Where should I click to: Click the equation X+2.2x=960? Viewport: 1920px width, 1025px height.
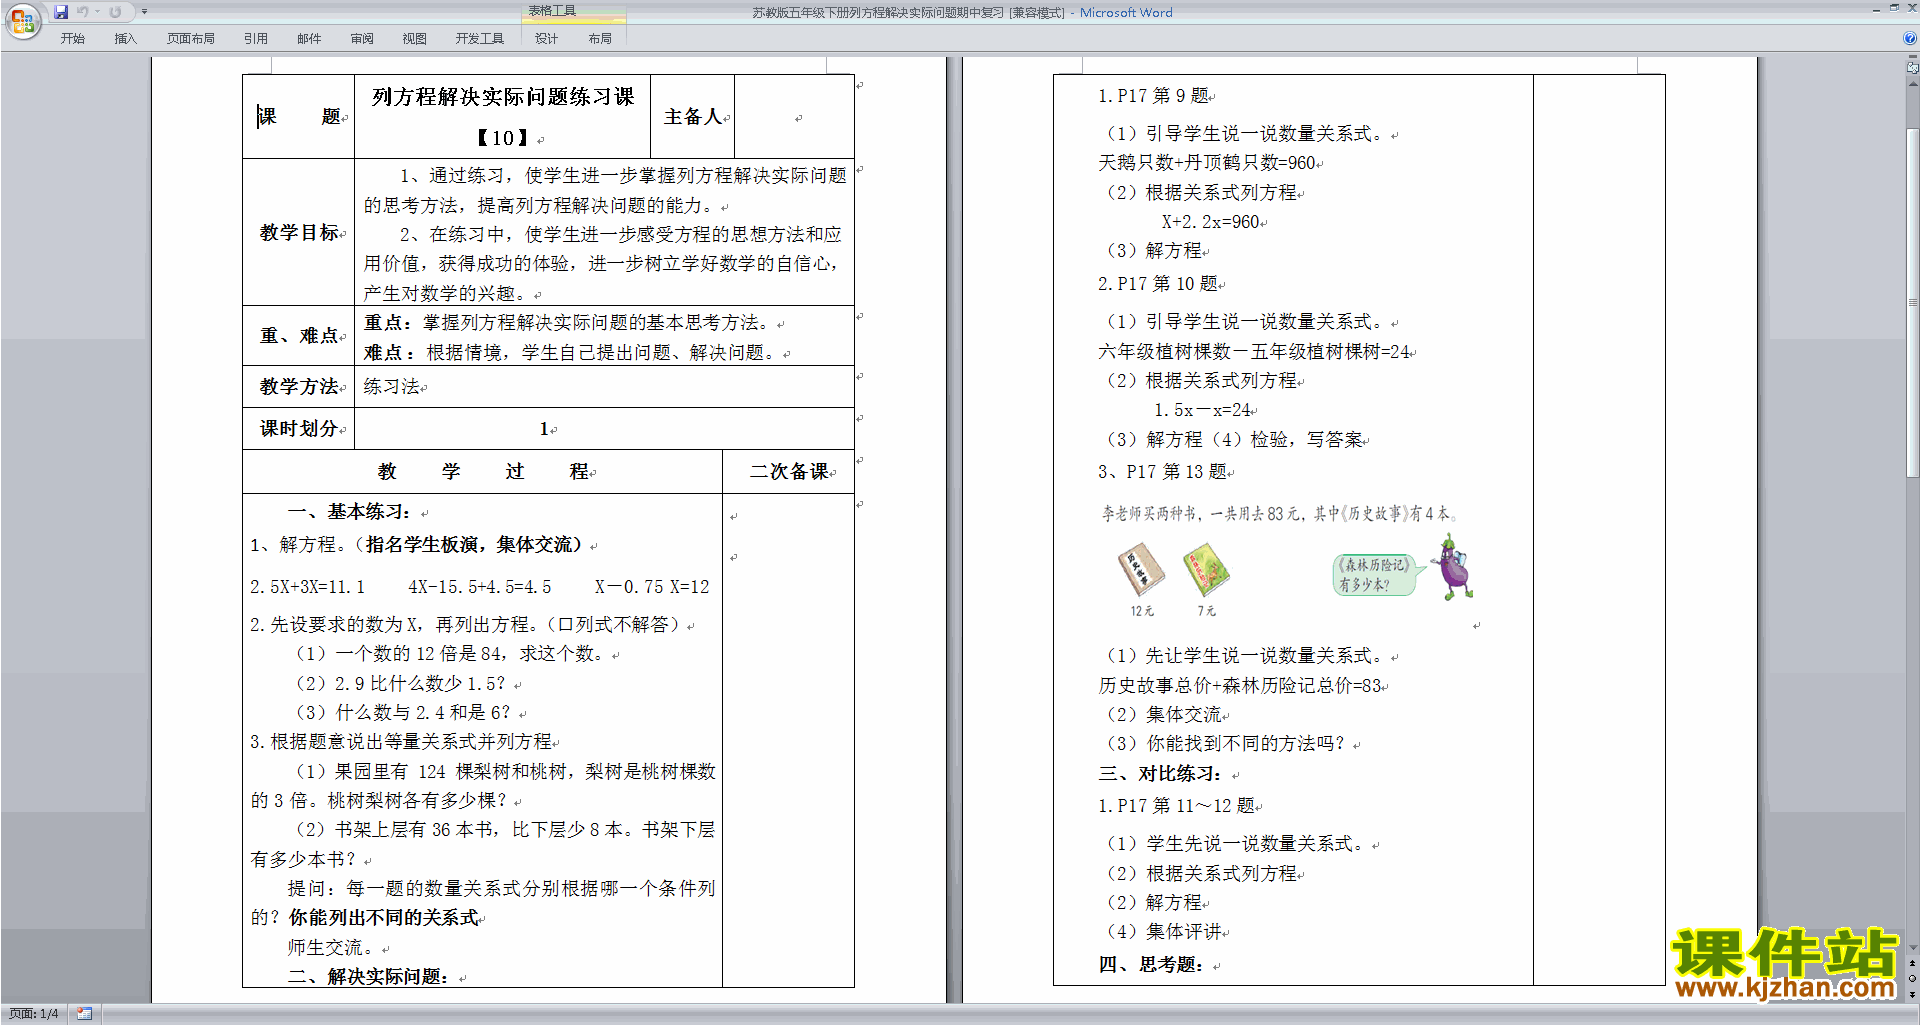1210,222
